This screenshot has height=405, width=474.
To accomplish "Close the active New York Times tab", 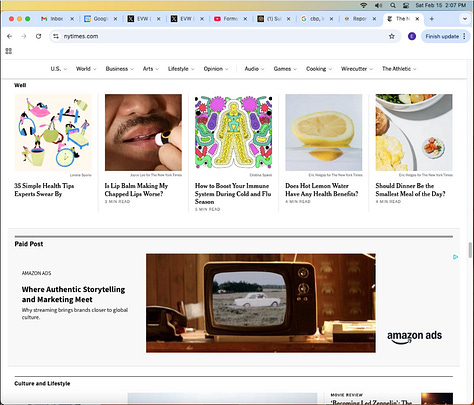I will click(417, 19).
